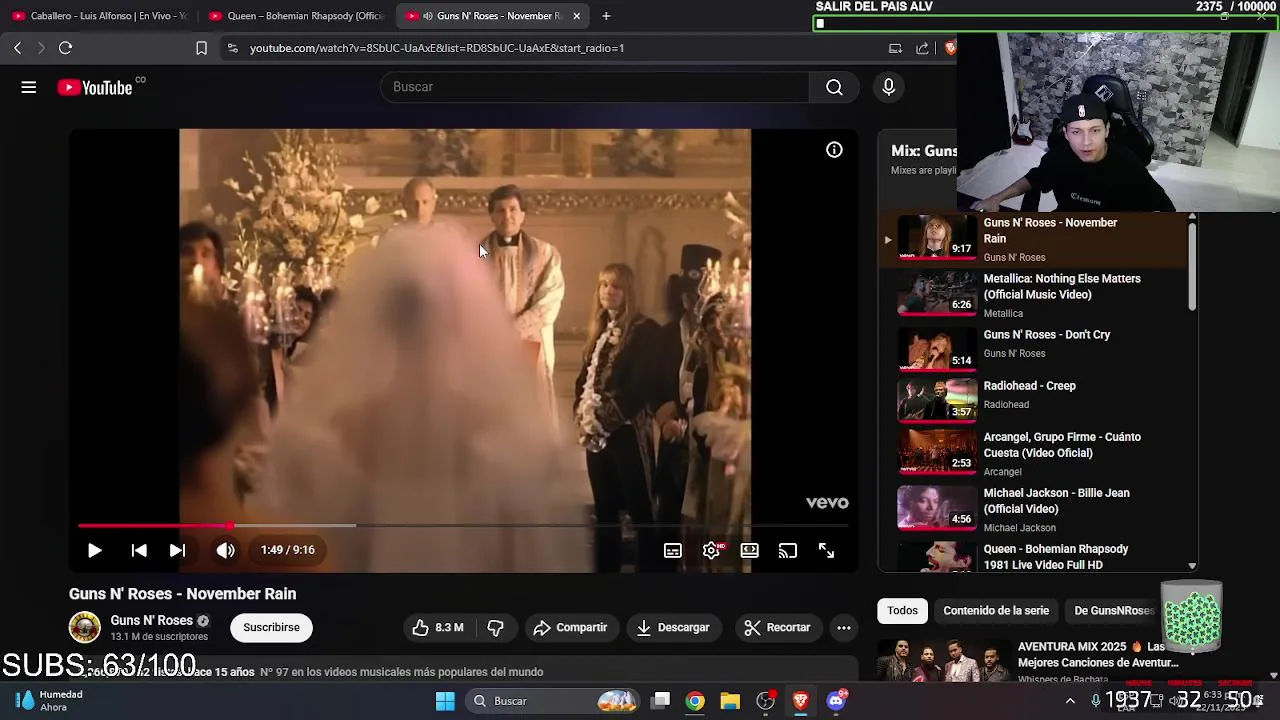Select the Todos filter chip
The image size is (1280, 720).
[902, 610]
